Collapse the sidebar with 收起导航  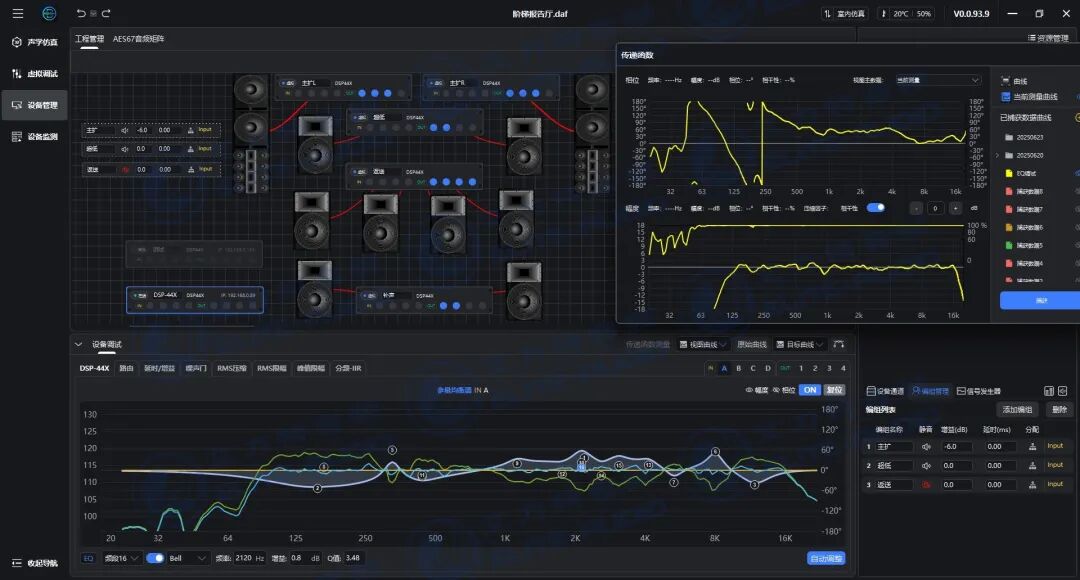pos(34,563)
